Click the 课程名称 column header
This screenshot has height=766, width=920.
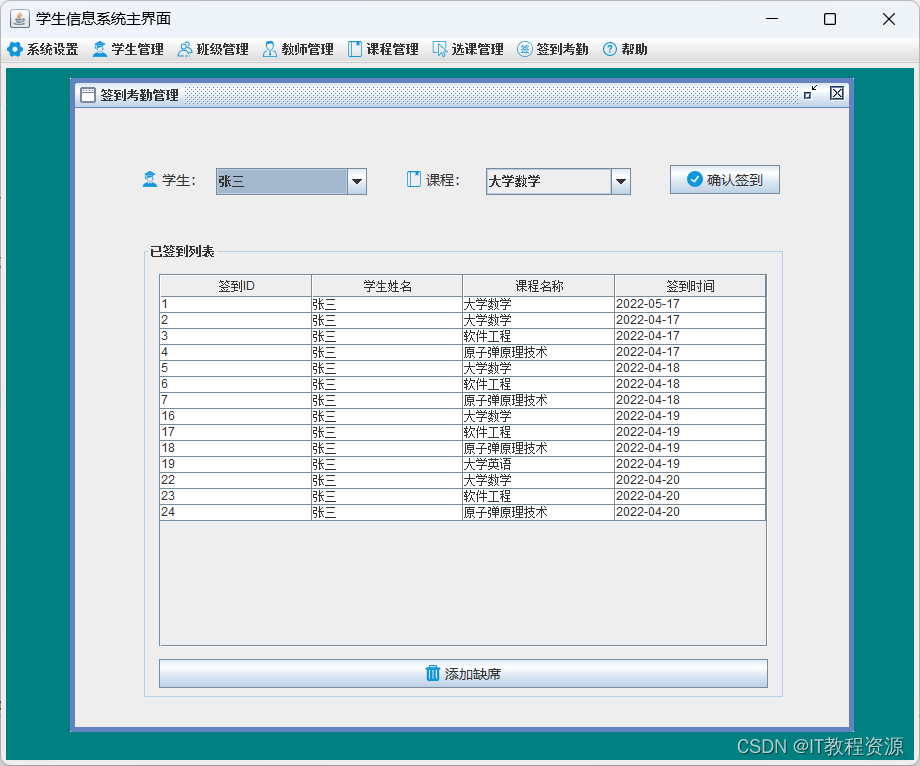pyautogui.click(x=539, y=286)
